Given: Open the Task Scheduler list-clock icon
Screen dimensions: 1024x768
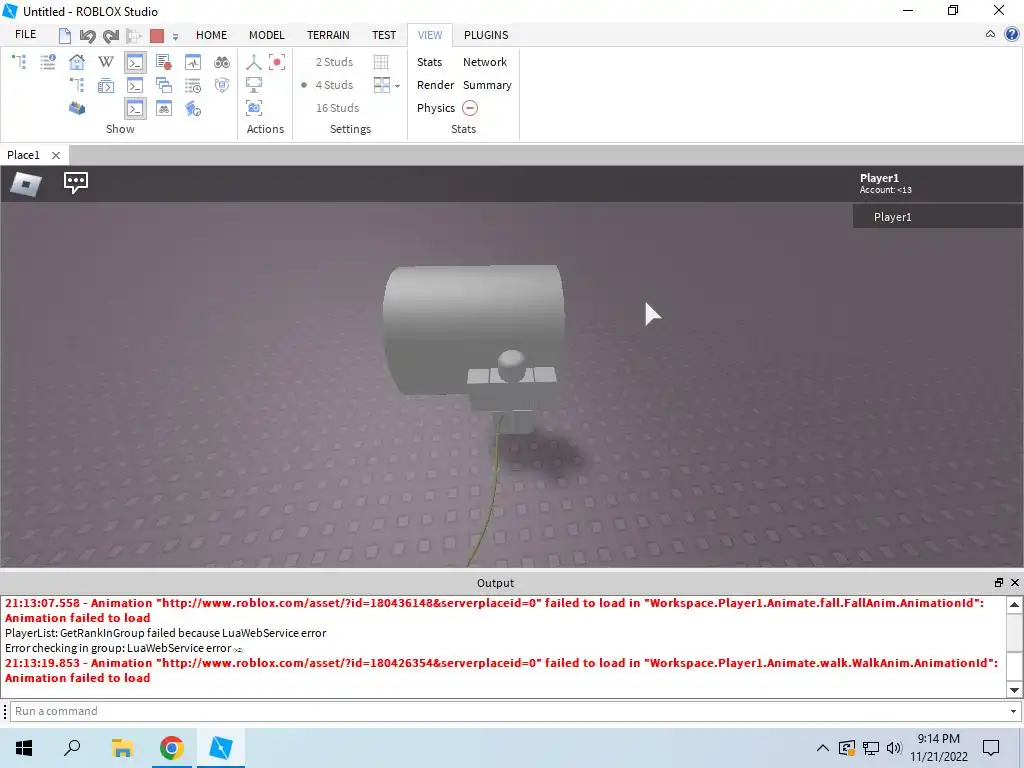Looking at the screenshot, I should (x=193, y=85).
